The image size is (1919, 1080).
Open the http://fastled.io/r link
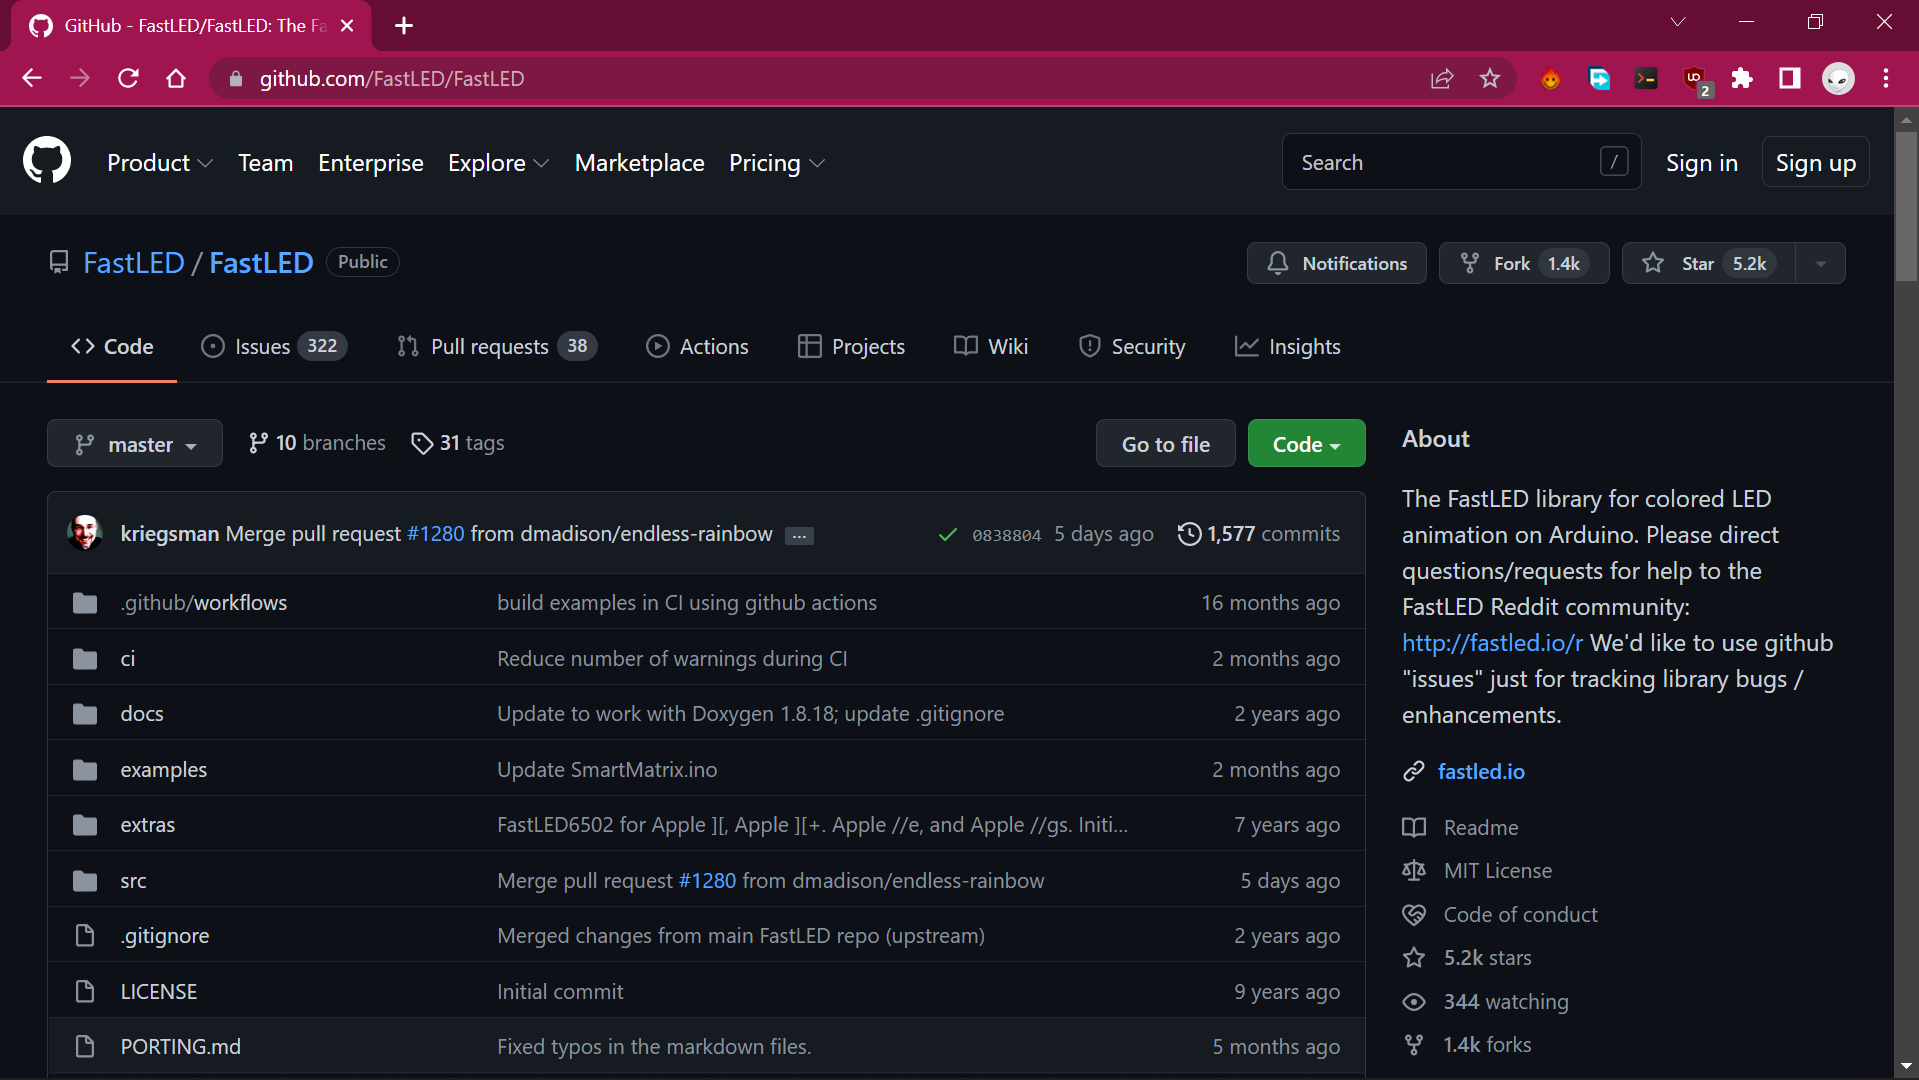pyautogui.click(x=1492, y=643)
